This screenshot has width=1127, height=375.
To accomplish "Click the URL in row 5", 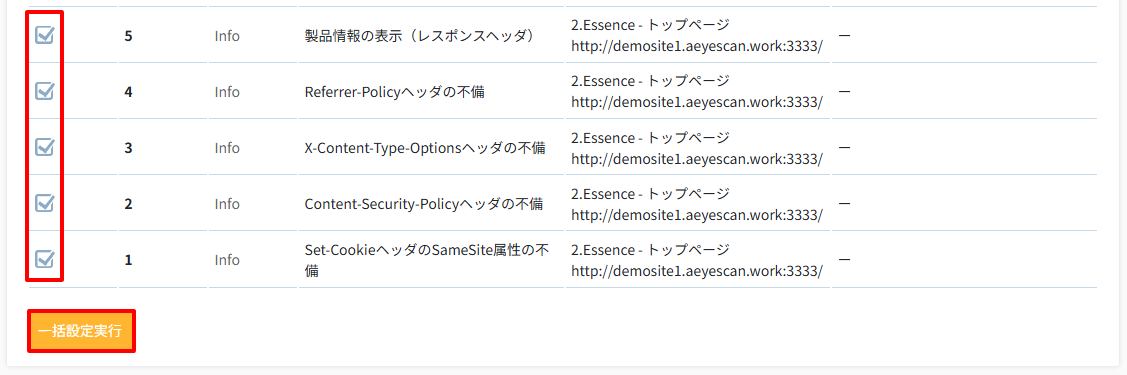I will 696,45.
